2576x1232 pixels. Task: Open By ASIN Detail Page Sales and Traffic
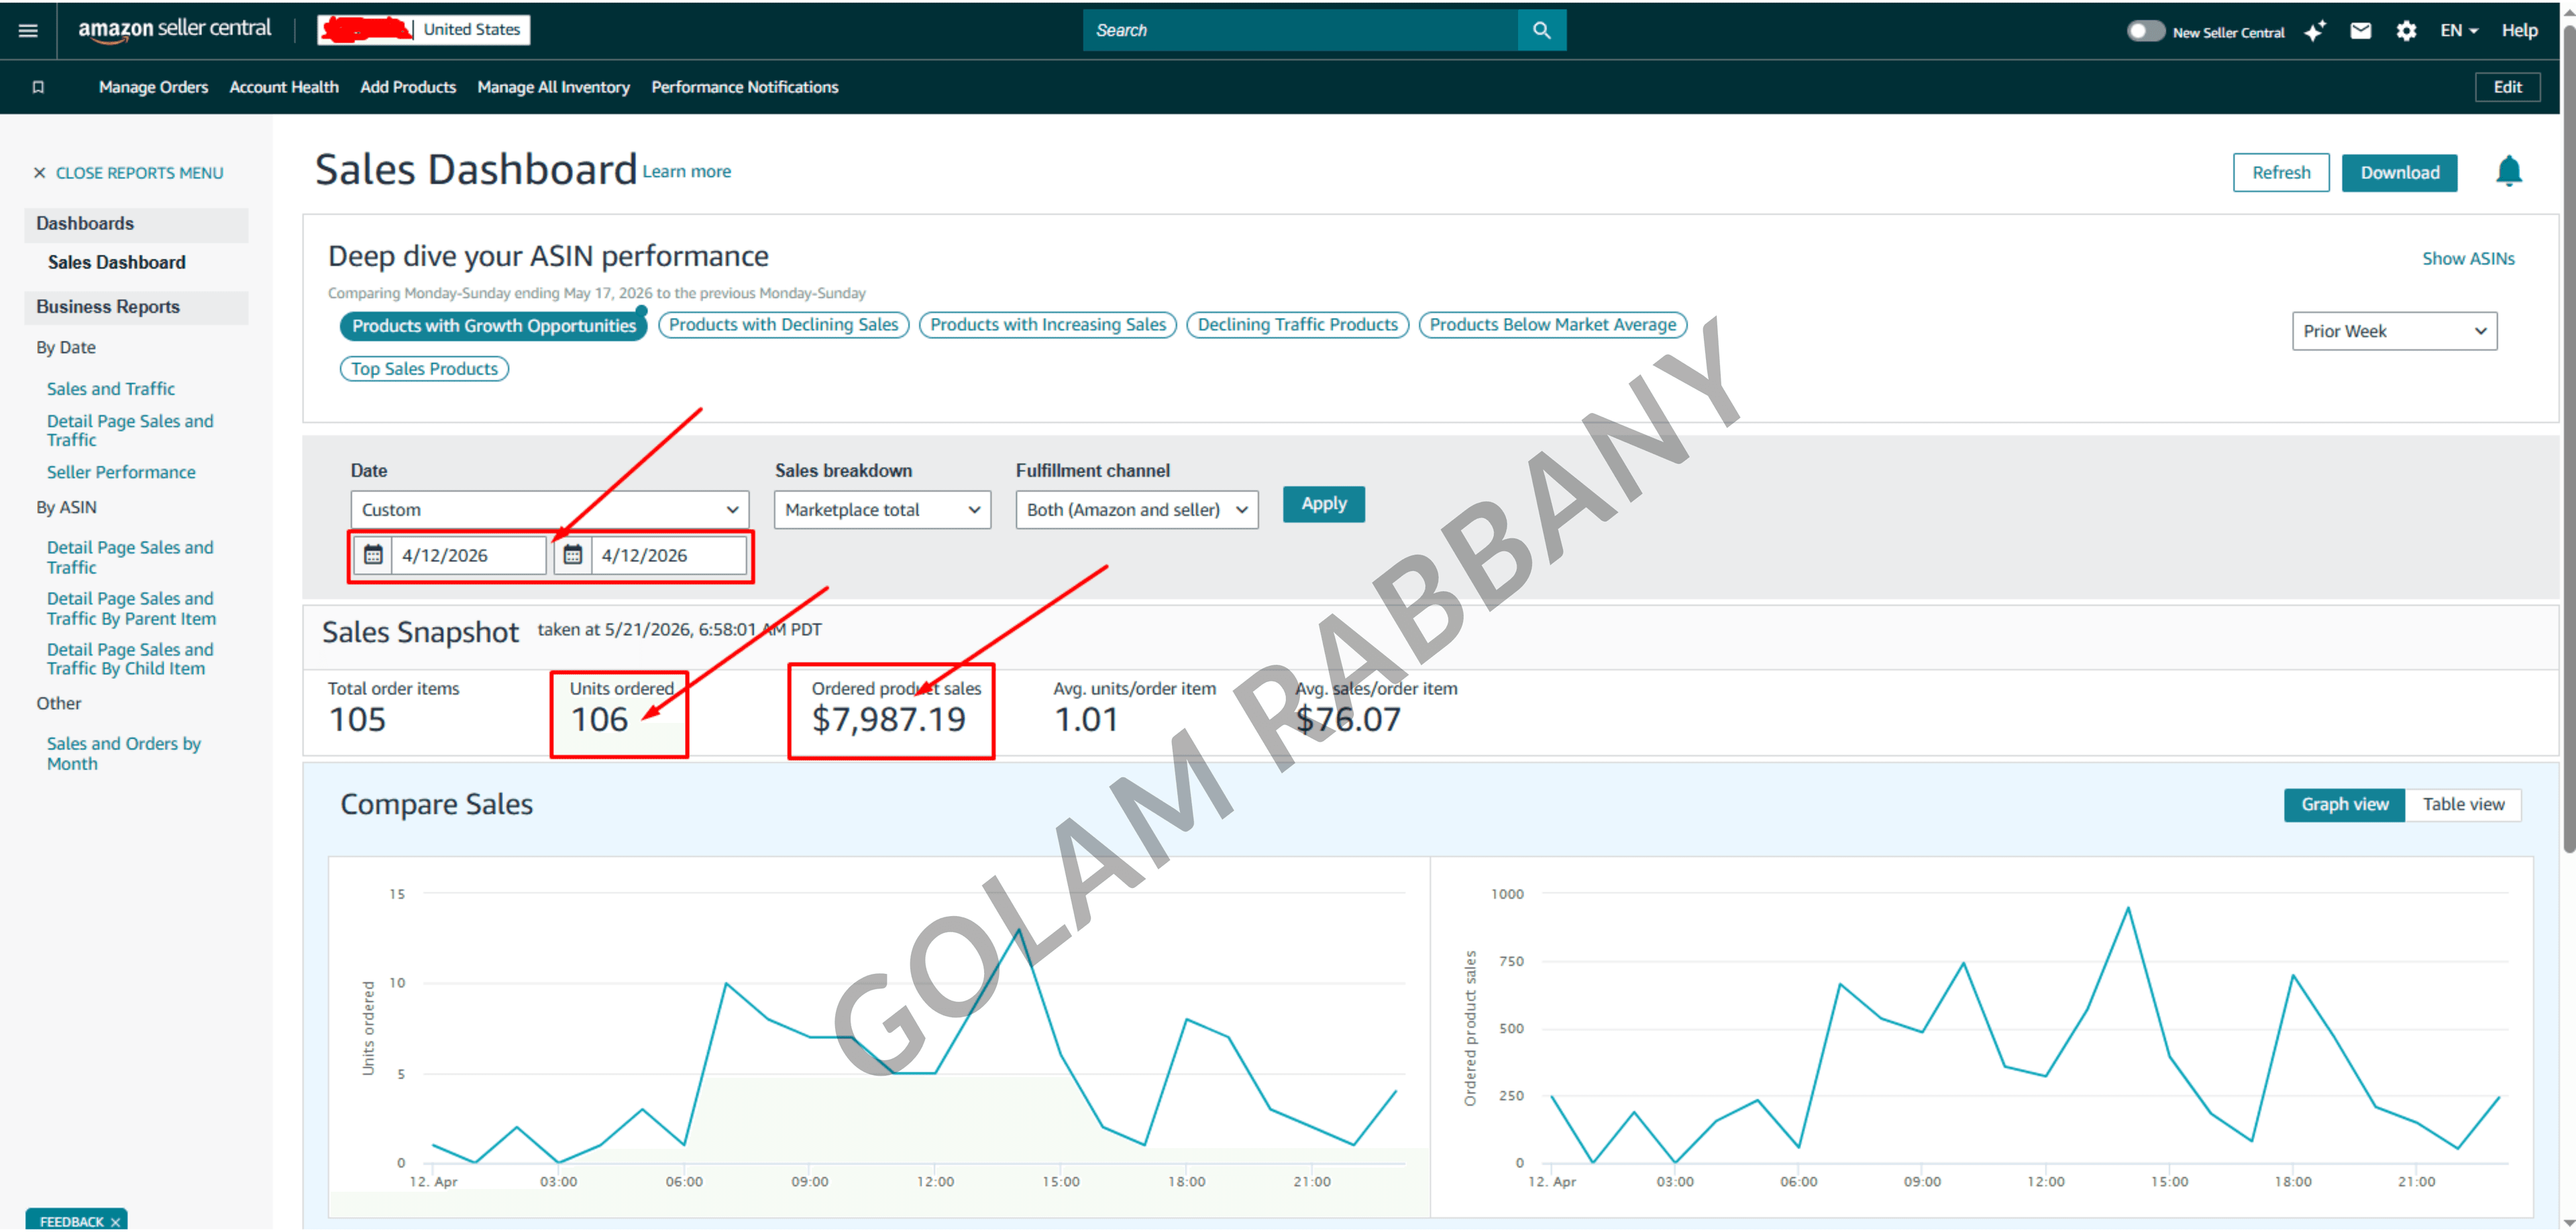(x=130, y=557)
